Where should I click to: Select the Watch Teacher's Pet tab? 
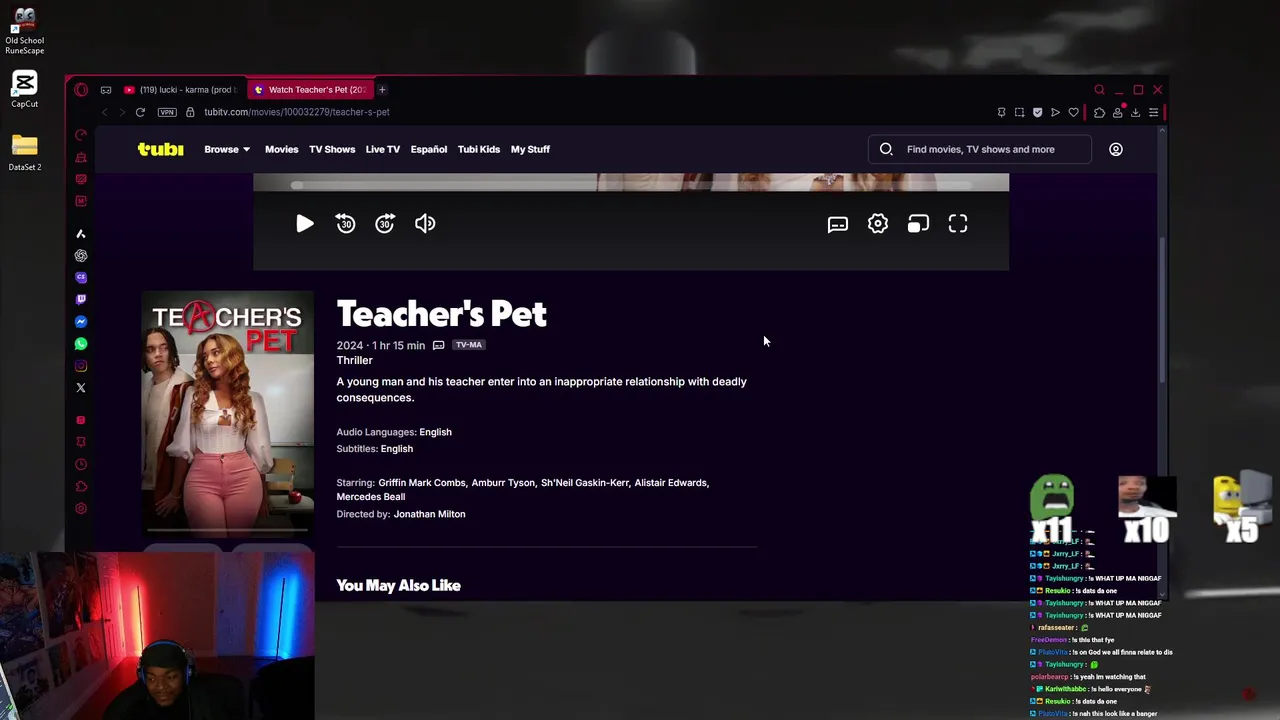(309, 90)
